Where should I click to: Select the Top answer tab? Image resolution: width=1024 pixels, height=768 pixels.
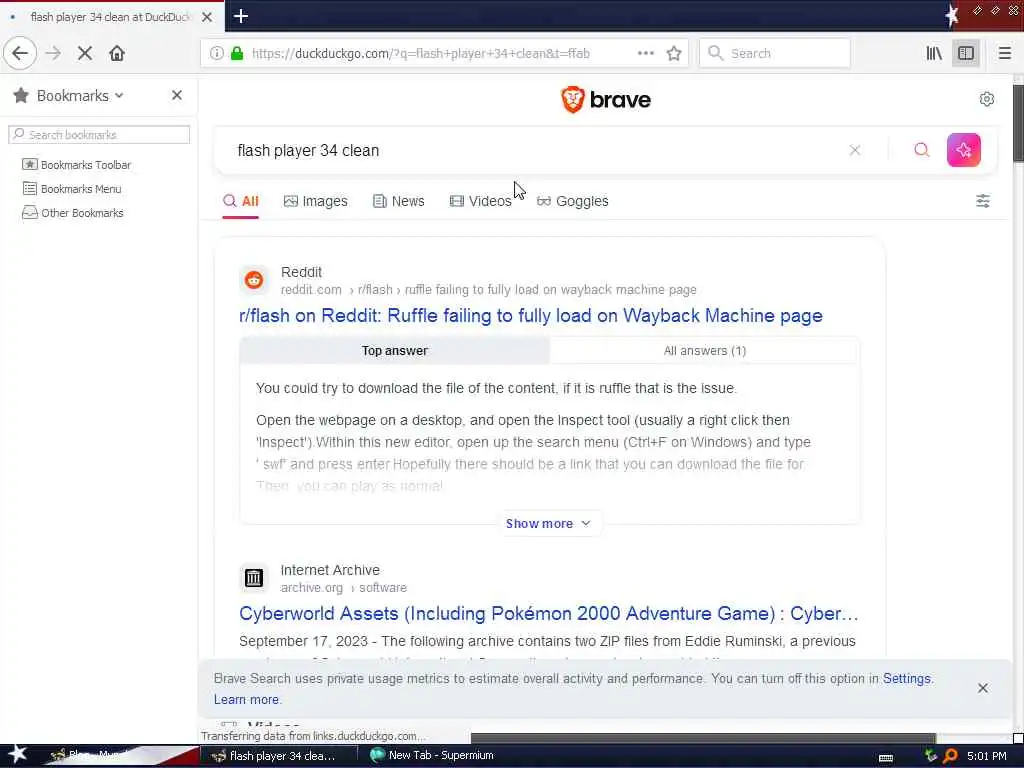pyautogui.click(x=394, y=351)
